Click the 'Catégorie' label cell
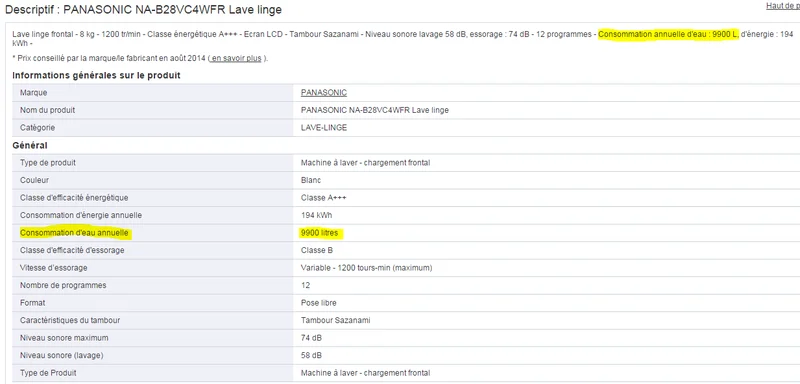 153,127
